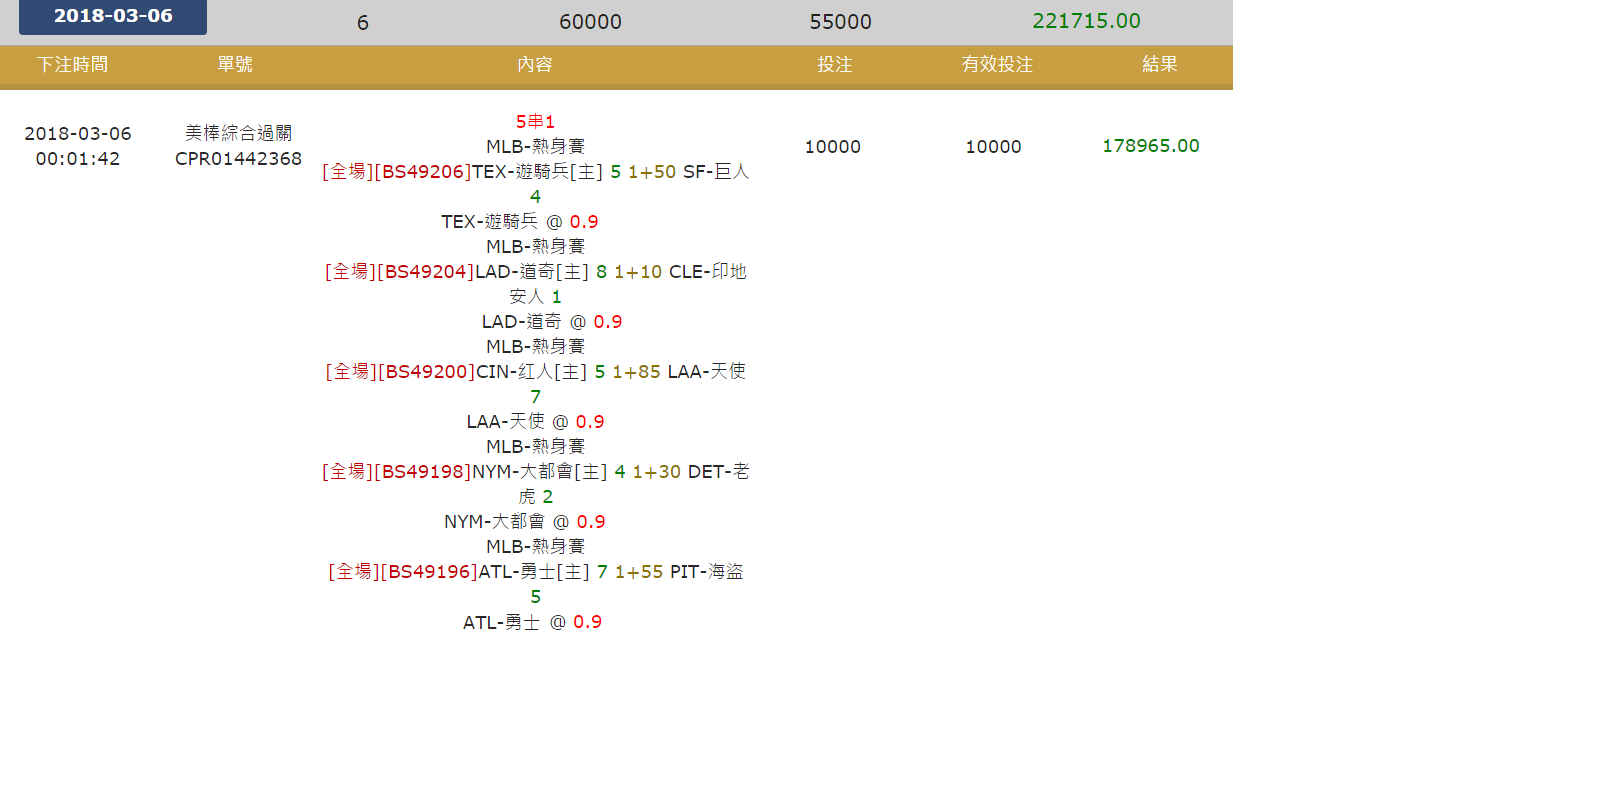Click the 下注時間 column header
This screenshot has width=1621, height=805.
pyautogui.click(x=72, y=65)
